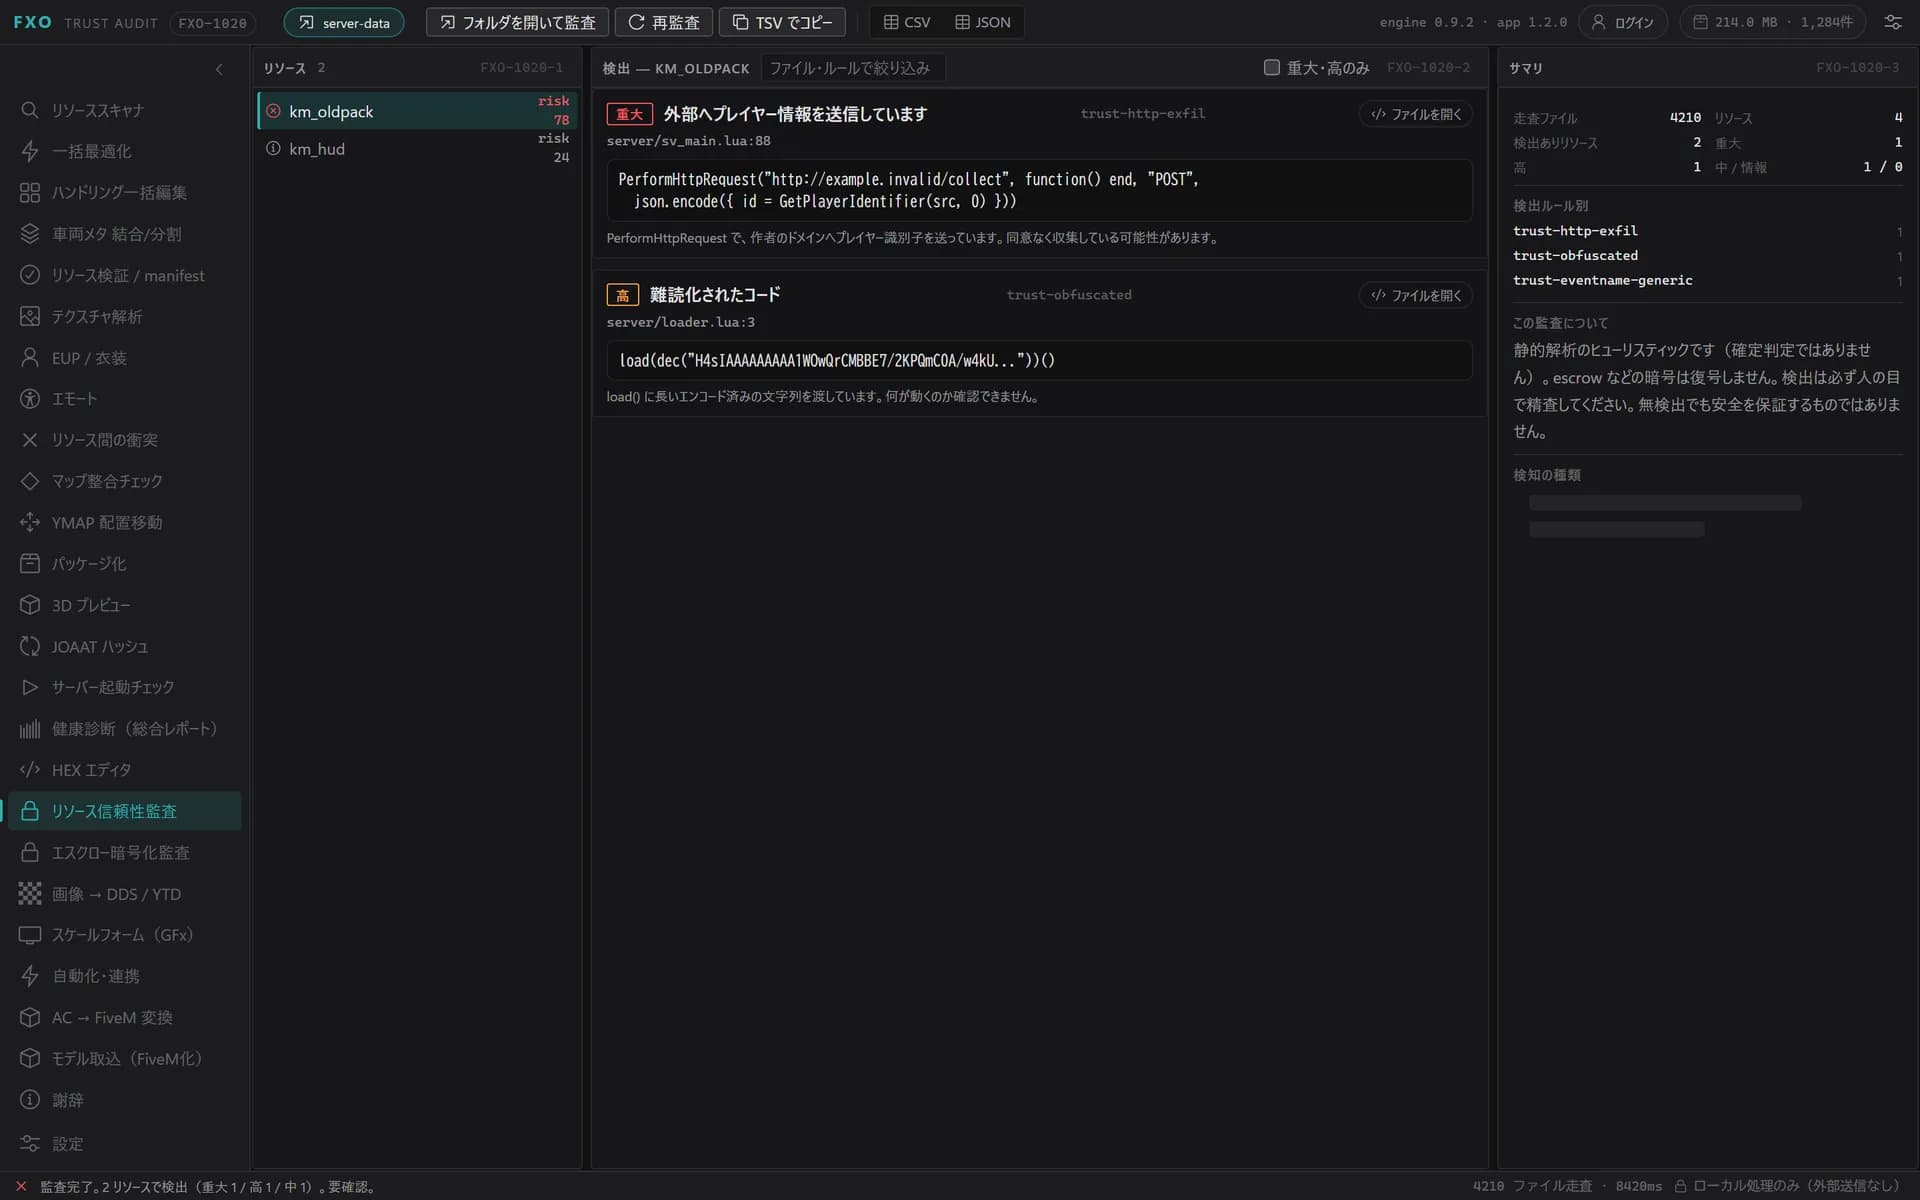
Task: Open スケールフォーム（GFx） monitor icon
Action: coord(30,935)
